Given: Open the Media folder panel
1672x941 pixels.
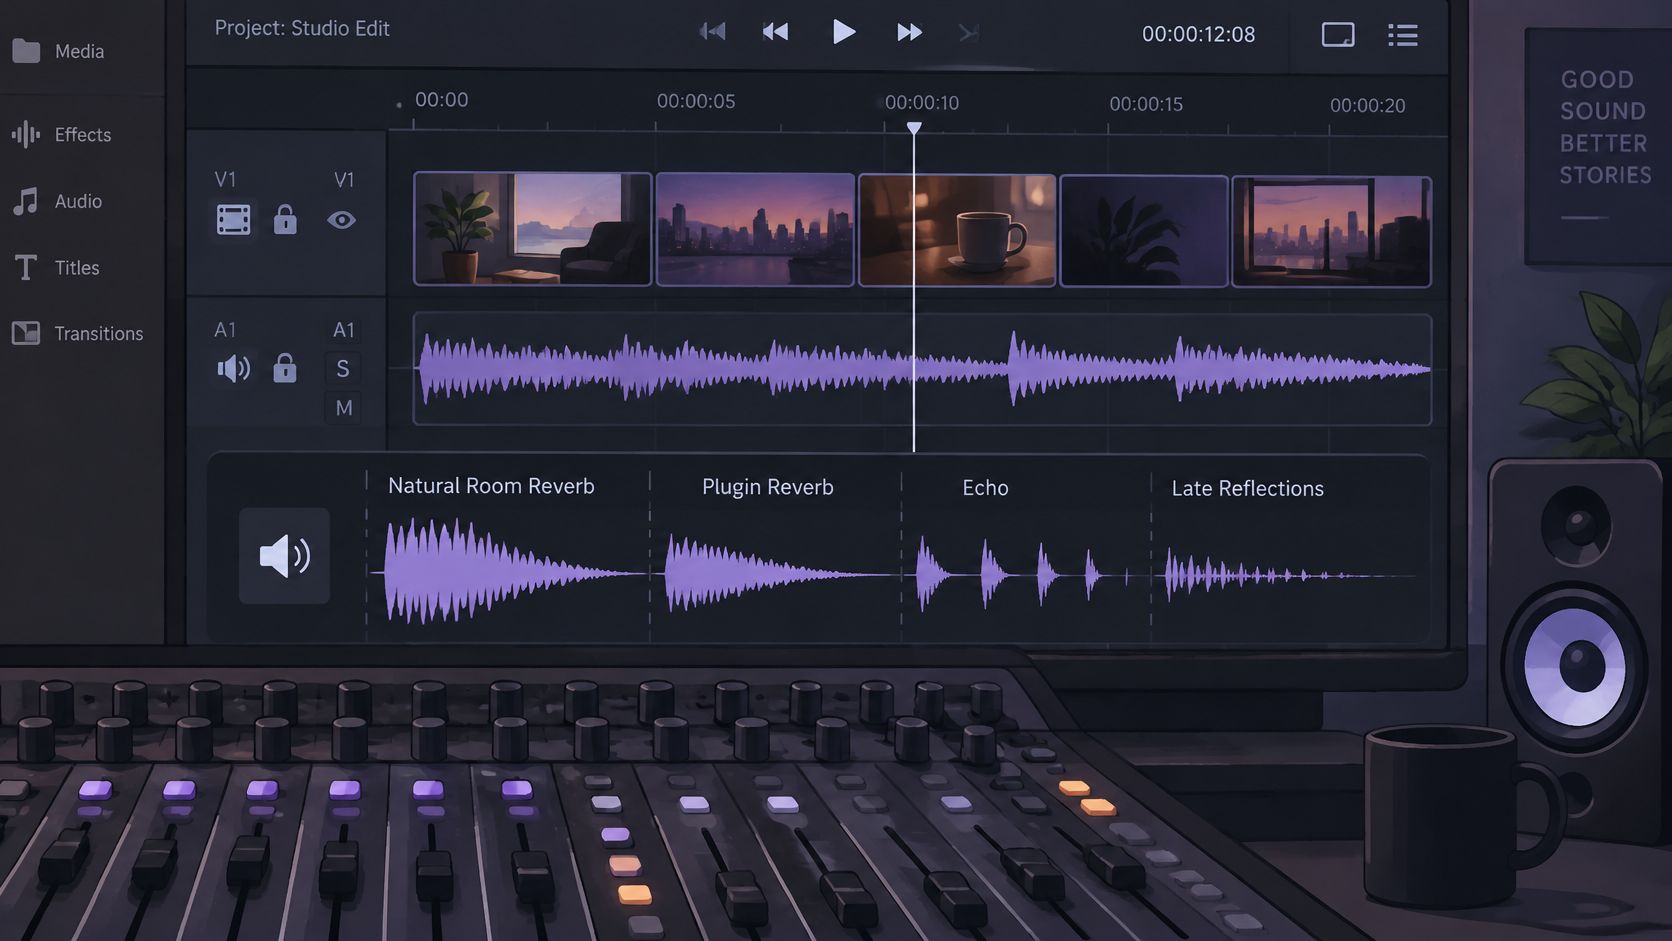Looking at the screenshot, I should click(x=58, y=51).
